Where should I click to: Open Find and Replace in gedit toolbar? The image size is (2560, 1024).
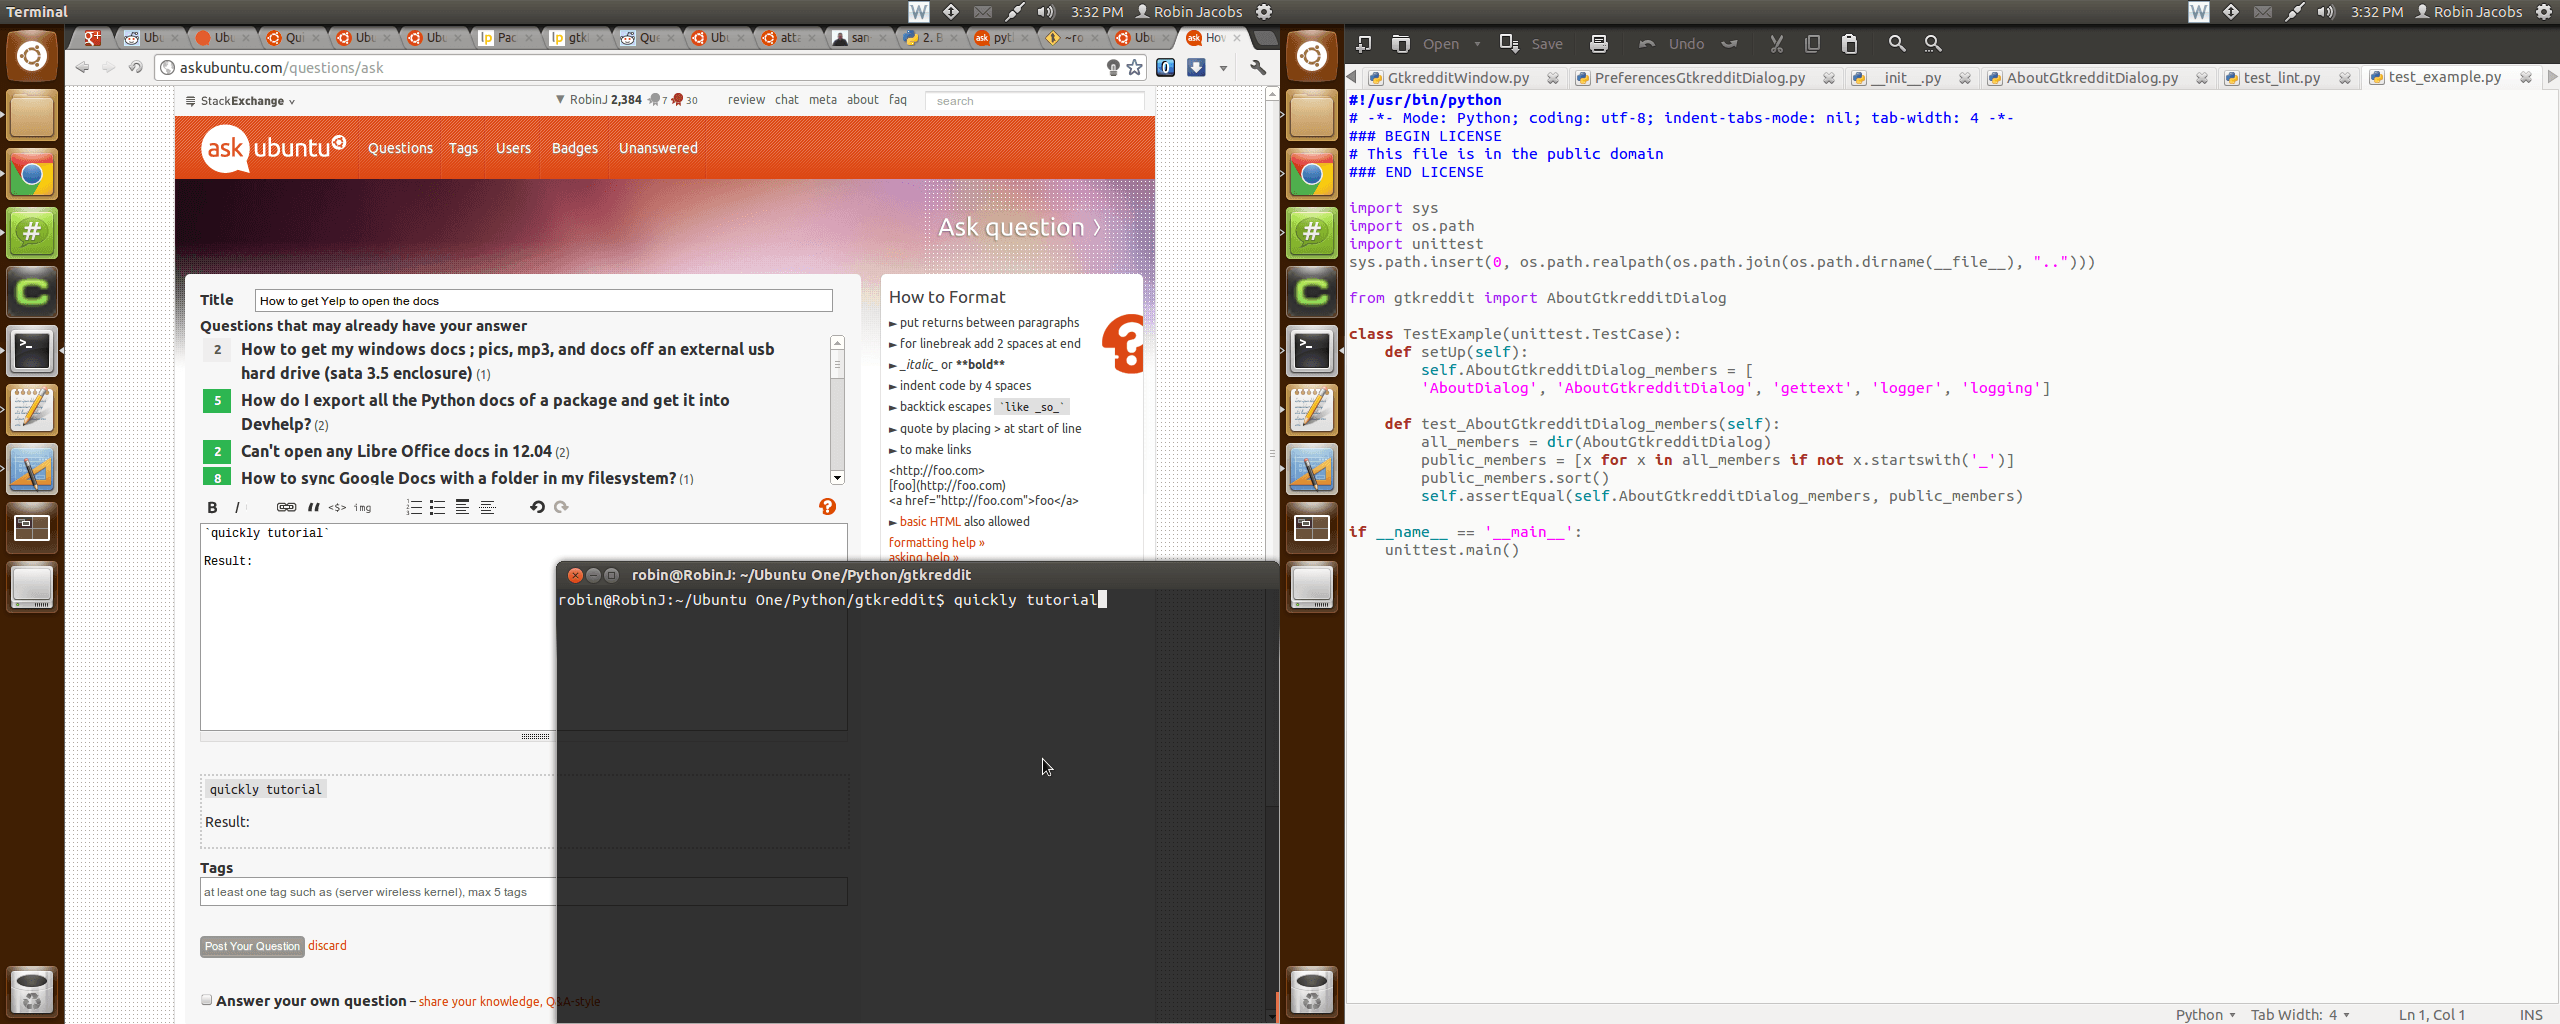click(1933, 43)
